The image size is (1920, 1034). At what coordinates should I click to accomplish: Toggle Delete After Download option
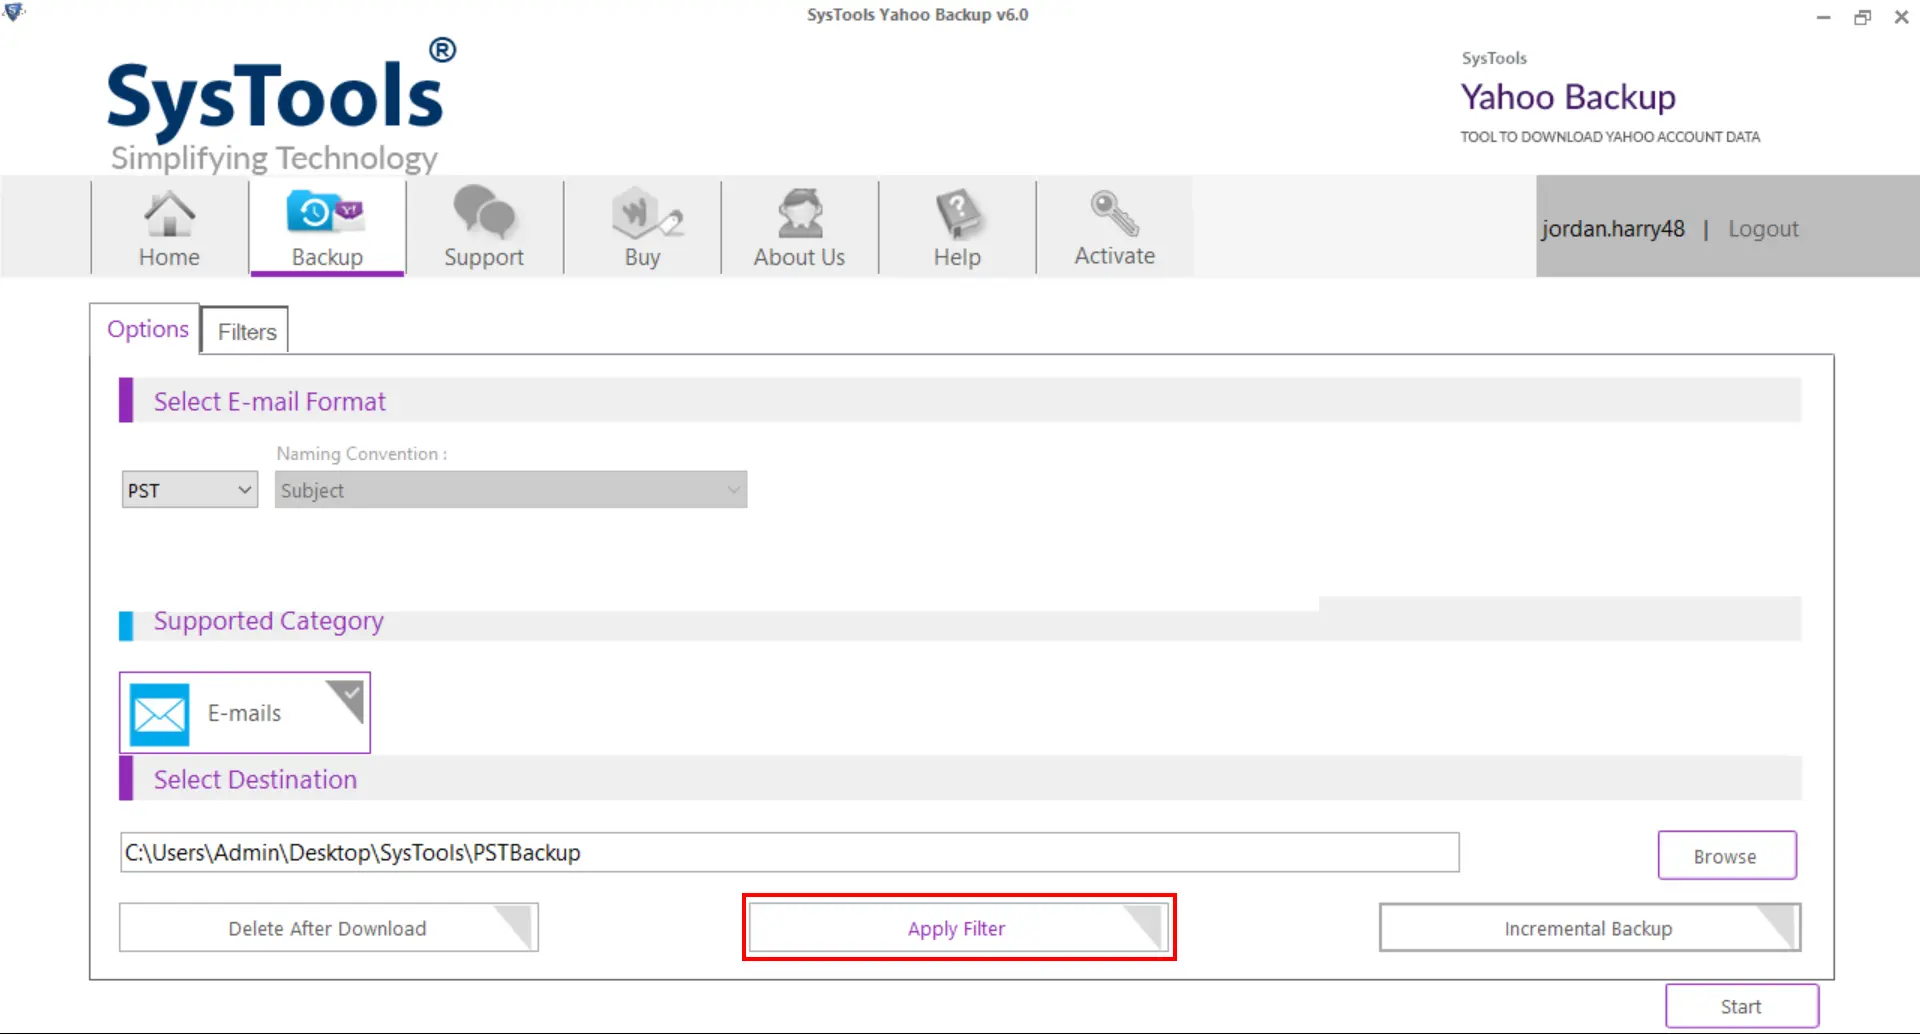(x=328, y=928)
